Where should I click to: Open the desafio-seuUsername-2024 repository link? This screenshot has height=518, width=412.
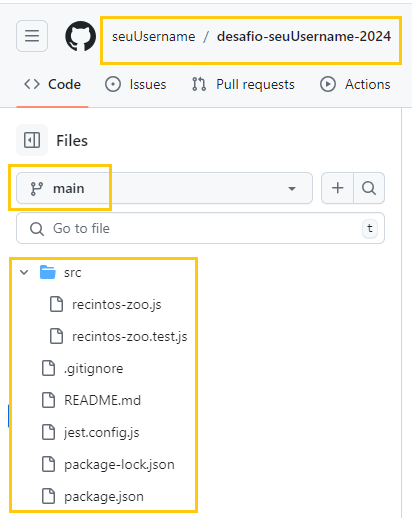pos(304,36)
